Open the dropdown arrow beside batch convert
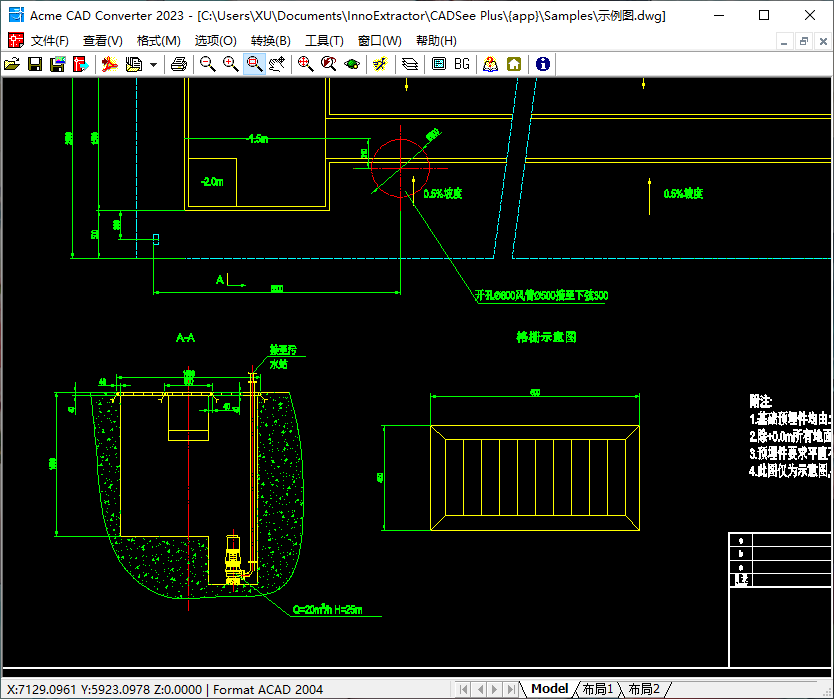This screenshot has height=699, width=834. click(x=153, y=65)
